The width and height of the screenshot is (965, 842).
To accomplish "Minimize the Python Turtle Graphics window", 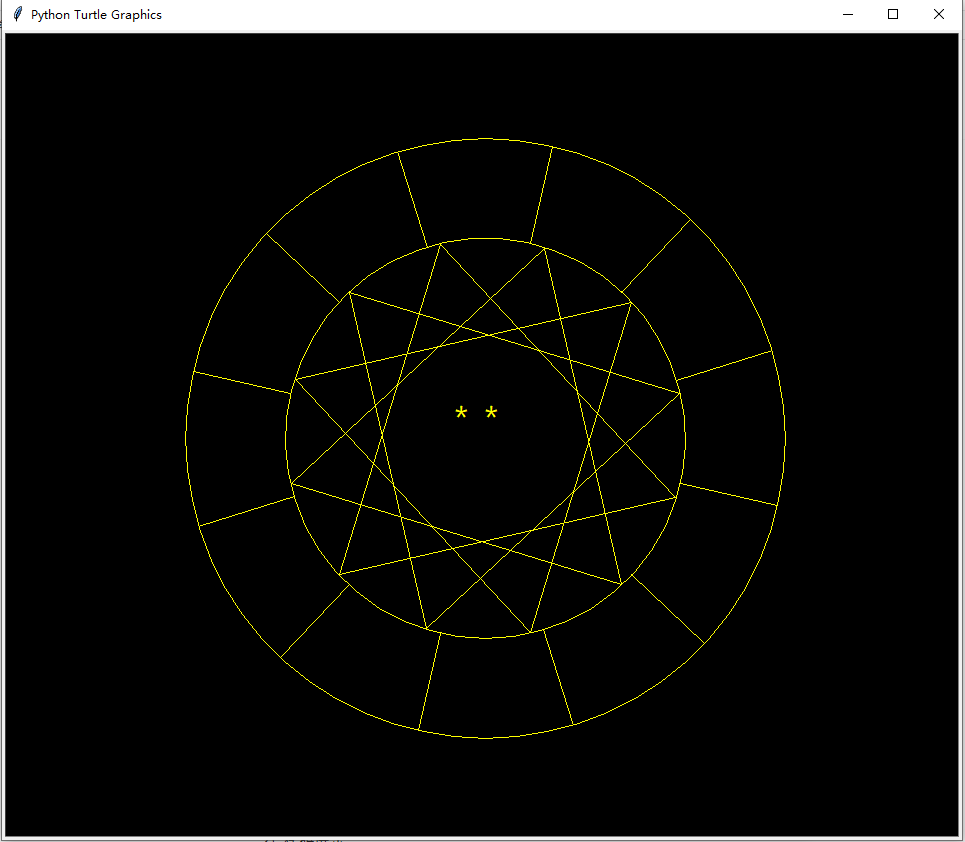I will [x=848, y=14].
